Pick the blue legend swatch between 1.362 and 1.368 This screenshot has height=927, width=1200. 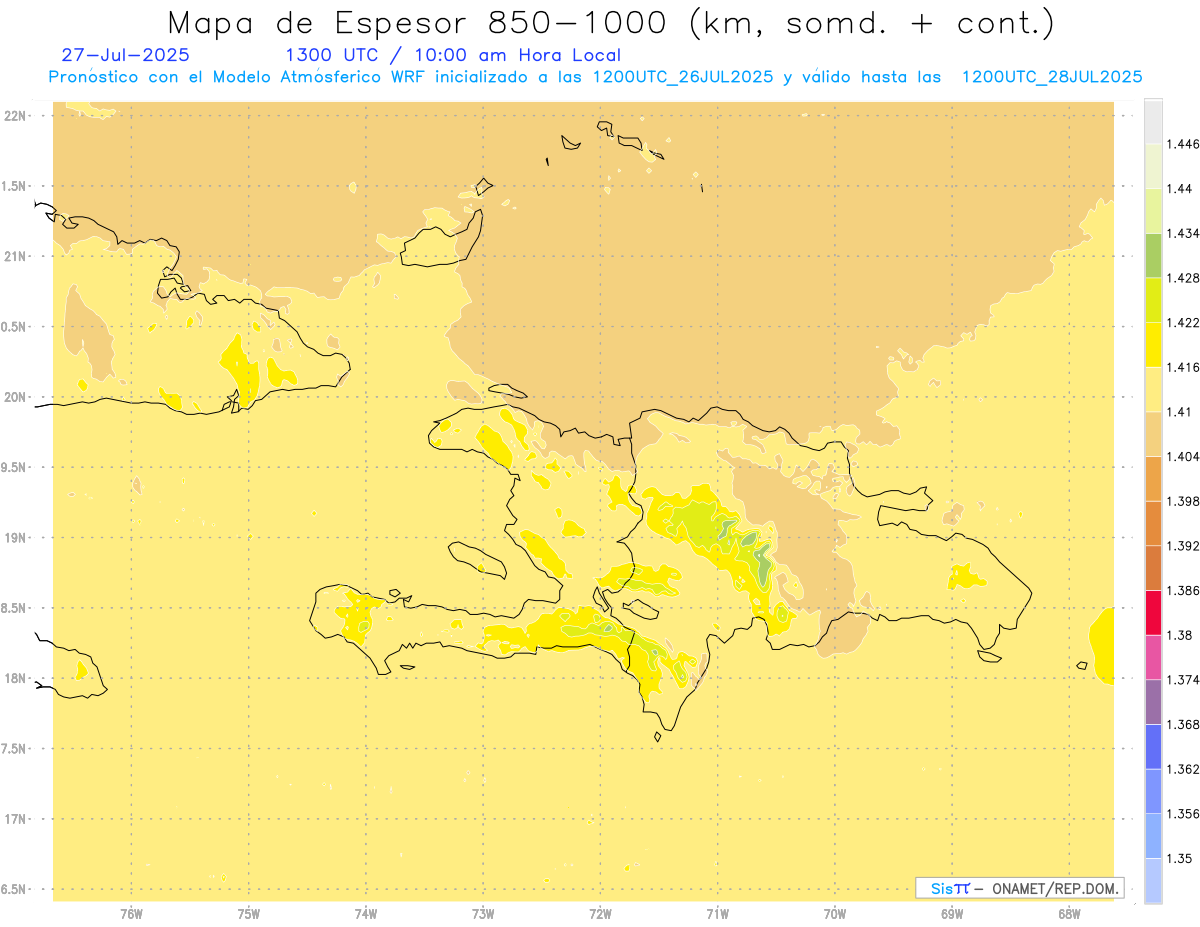[x=1153, y=746]
